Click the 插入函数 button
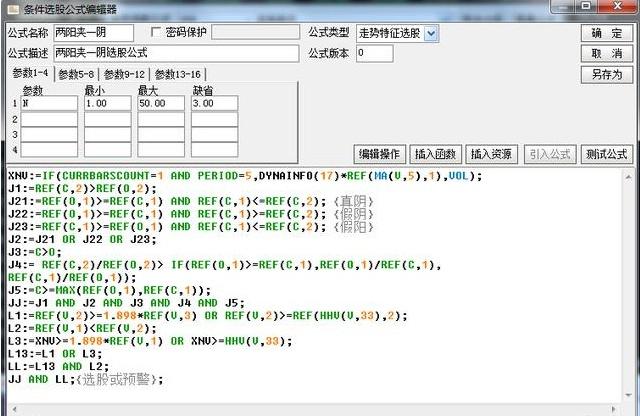The height and width of the screenshot is (416, 640). point(435,154)
